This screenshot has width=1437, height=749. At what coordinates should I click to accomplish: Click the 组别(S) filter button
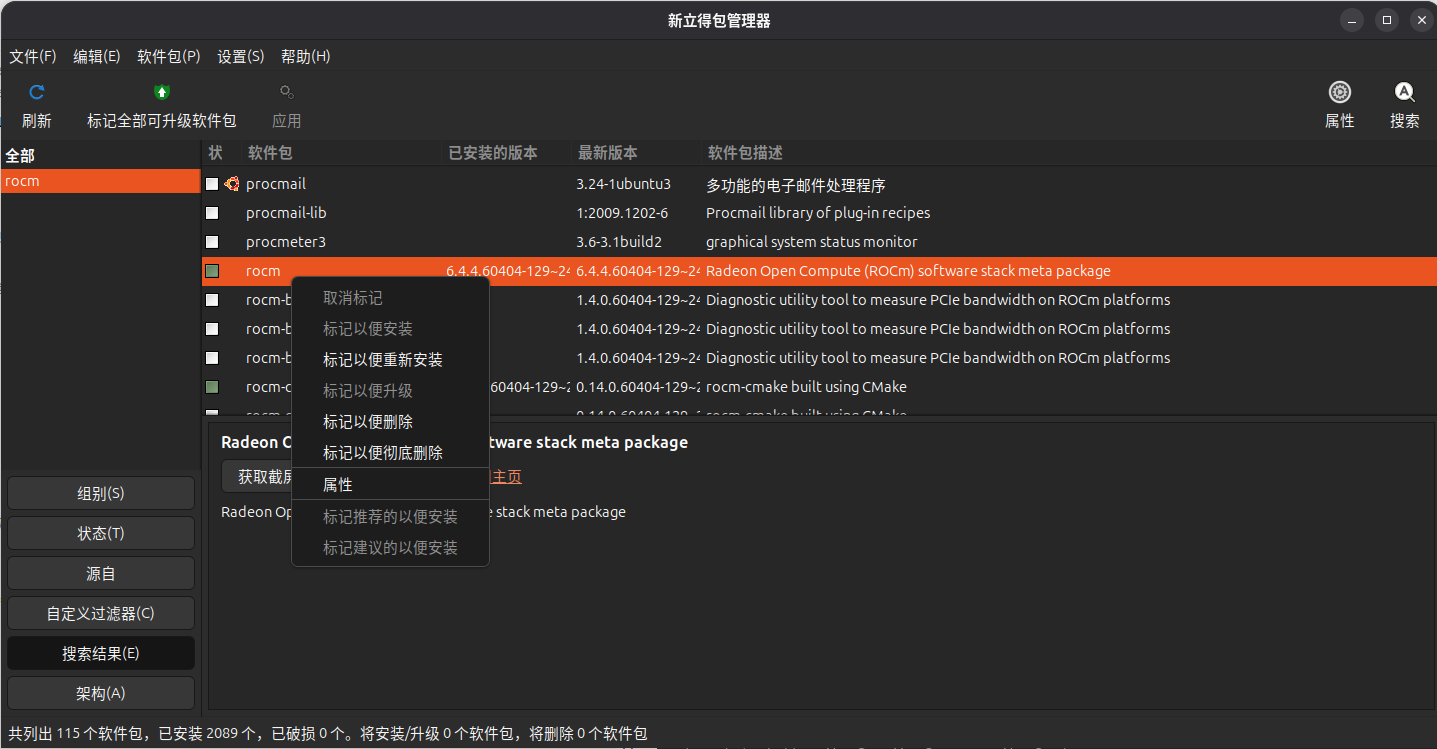click(x=101, y=493)
